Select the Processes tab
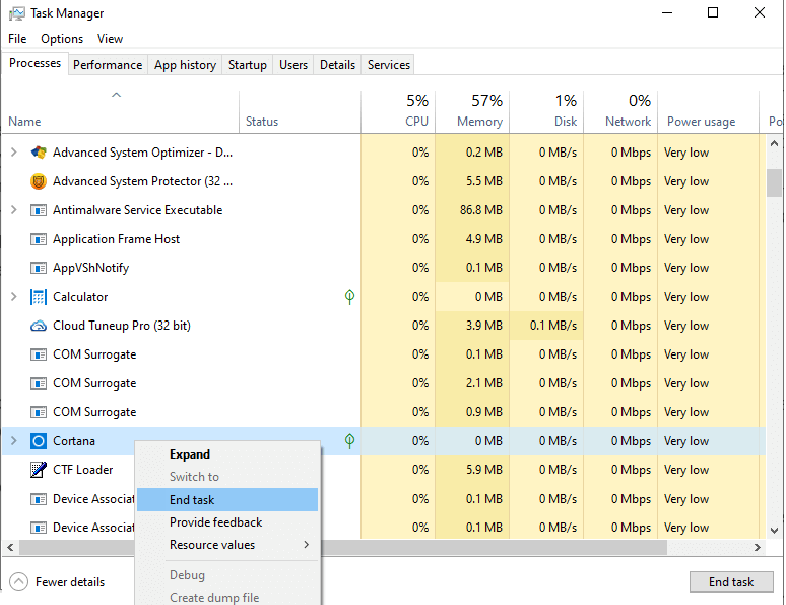This screenshot has width=786, height=605. pos(35,63)
